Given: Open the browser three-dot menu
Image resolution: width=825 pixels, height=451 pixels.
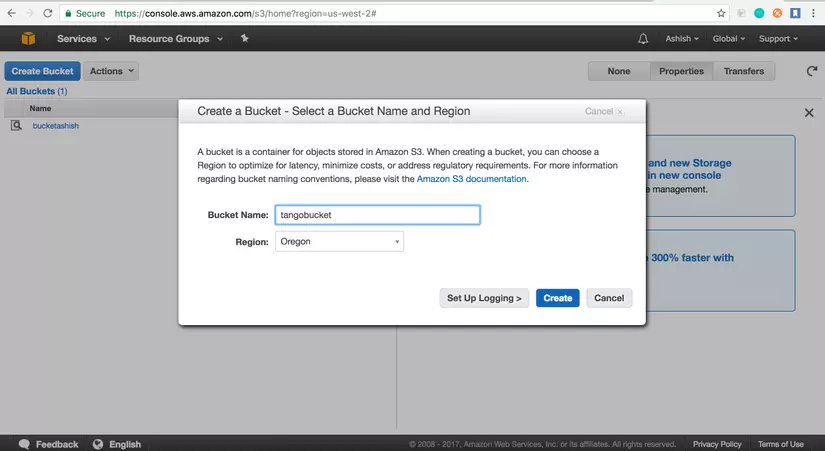Looking at the screenshot, I should [x=813, y=13].
